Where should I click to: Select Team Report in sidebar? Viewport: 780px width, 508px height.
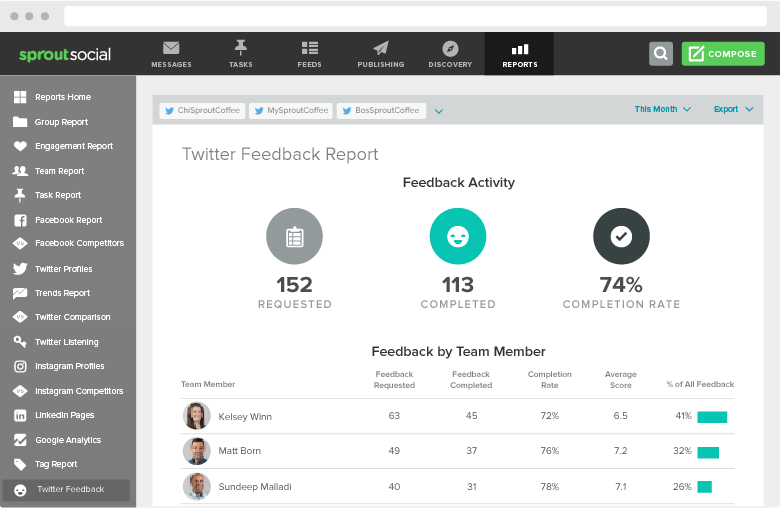point(60,171)
